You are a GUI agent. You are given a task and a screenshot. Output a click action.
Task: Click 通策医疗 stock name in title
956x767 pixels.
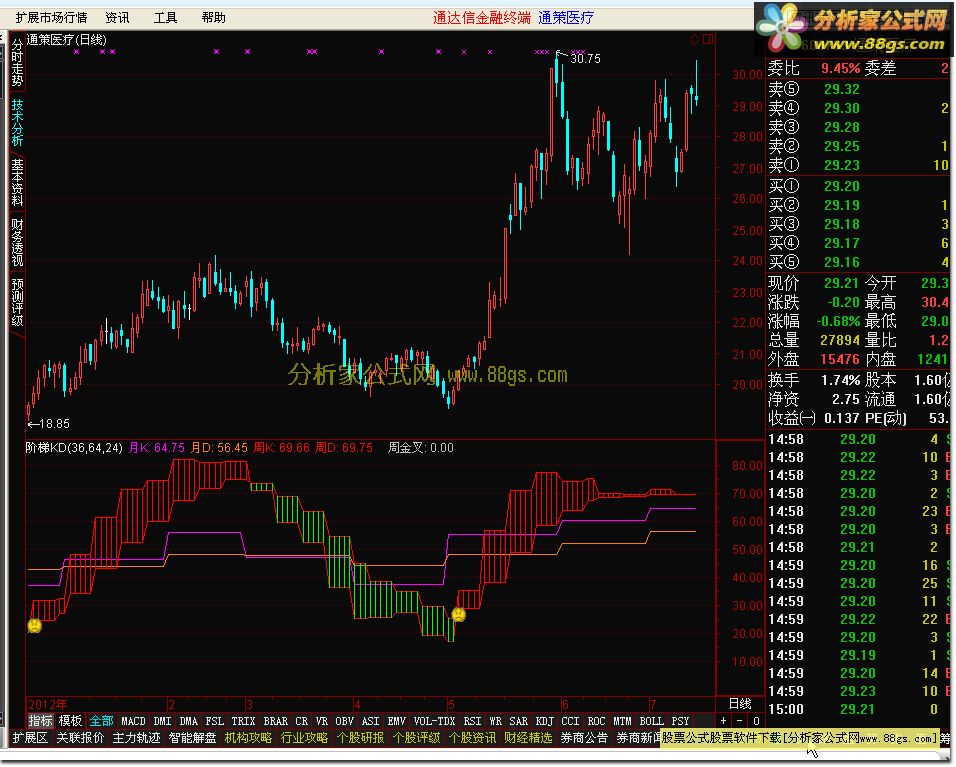point(566,18)
